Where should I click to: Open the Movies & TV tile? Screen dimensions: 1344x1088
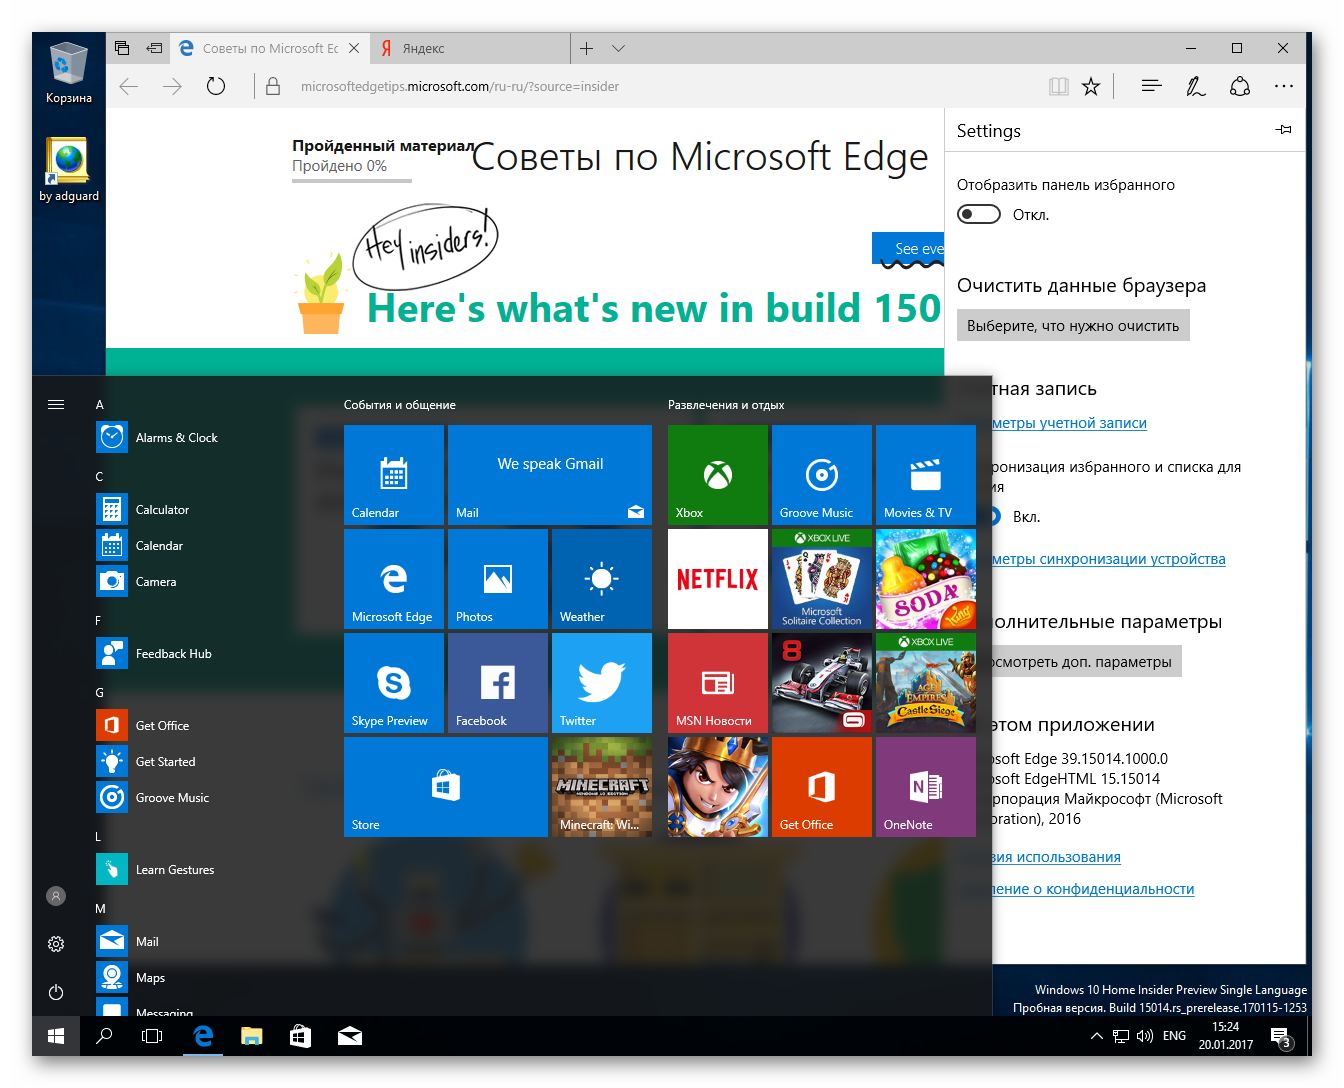(925, 475)
